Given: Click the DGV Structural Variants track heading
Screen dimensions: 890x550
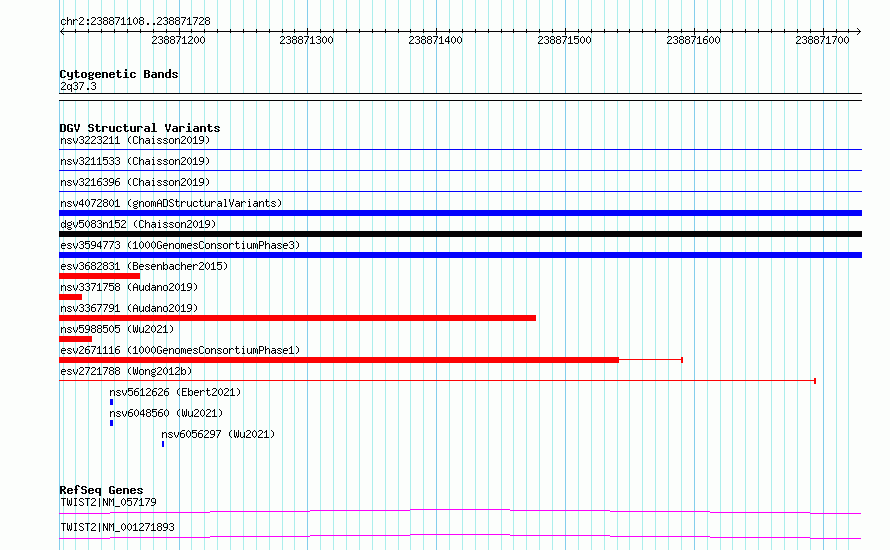Looking at the screenshot, I should click(140, 128).
